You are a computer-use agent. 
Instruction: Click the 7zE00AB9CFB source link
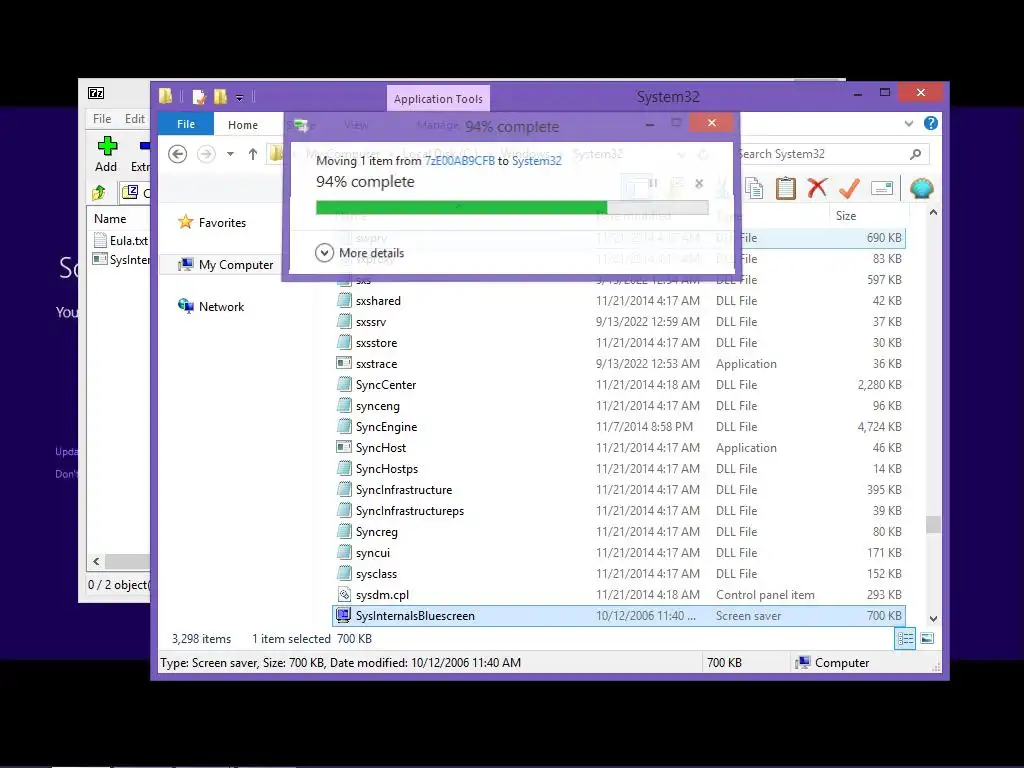(460, 161)
